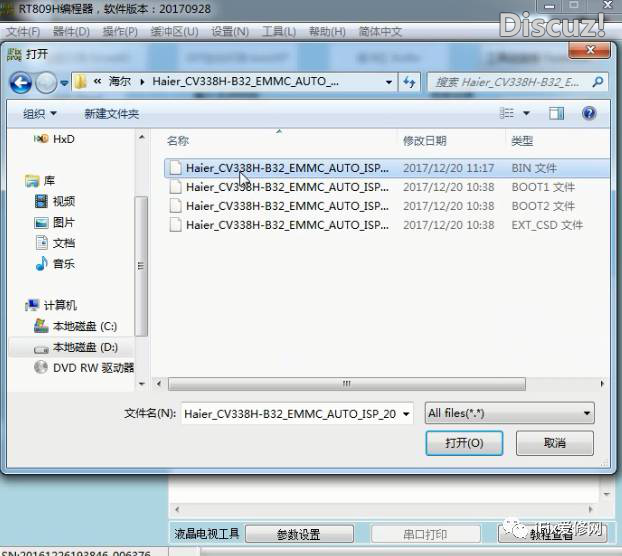
Task: Click the 打开(O) button
Action: (x=463, y=443)
